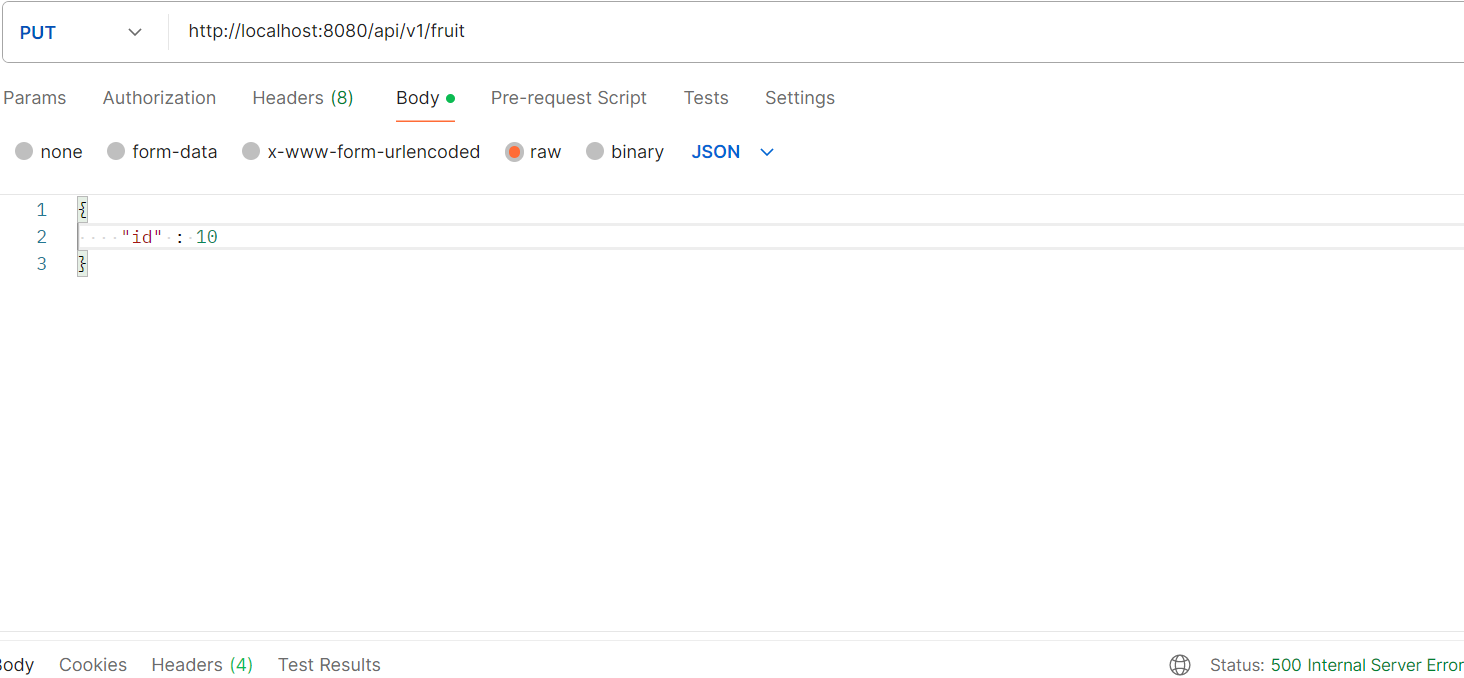The width and height of the screenshot is (1464, 678).
Task: Switch to Pre-request Script tab
Action: (x=569, y=98)
